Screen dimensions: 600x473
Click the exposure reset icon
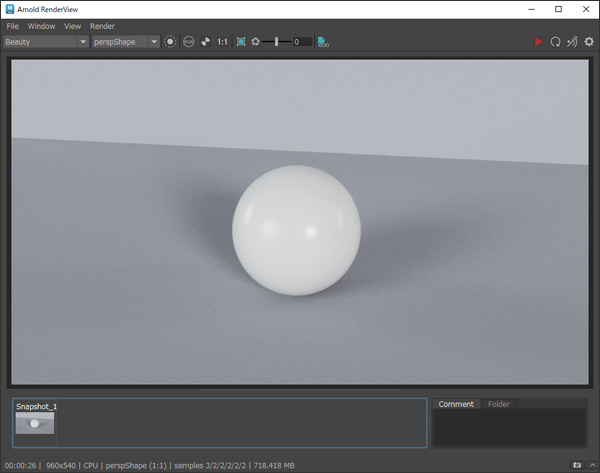click(x=255, y=42)
